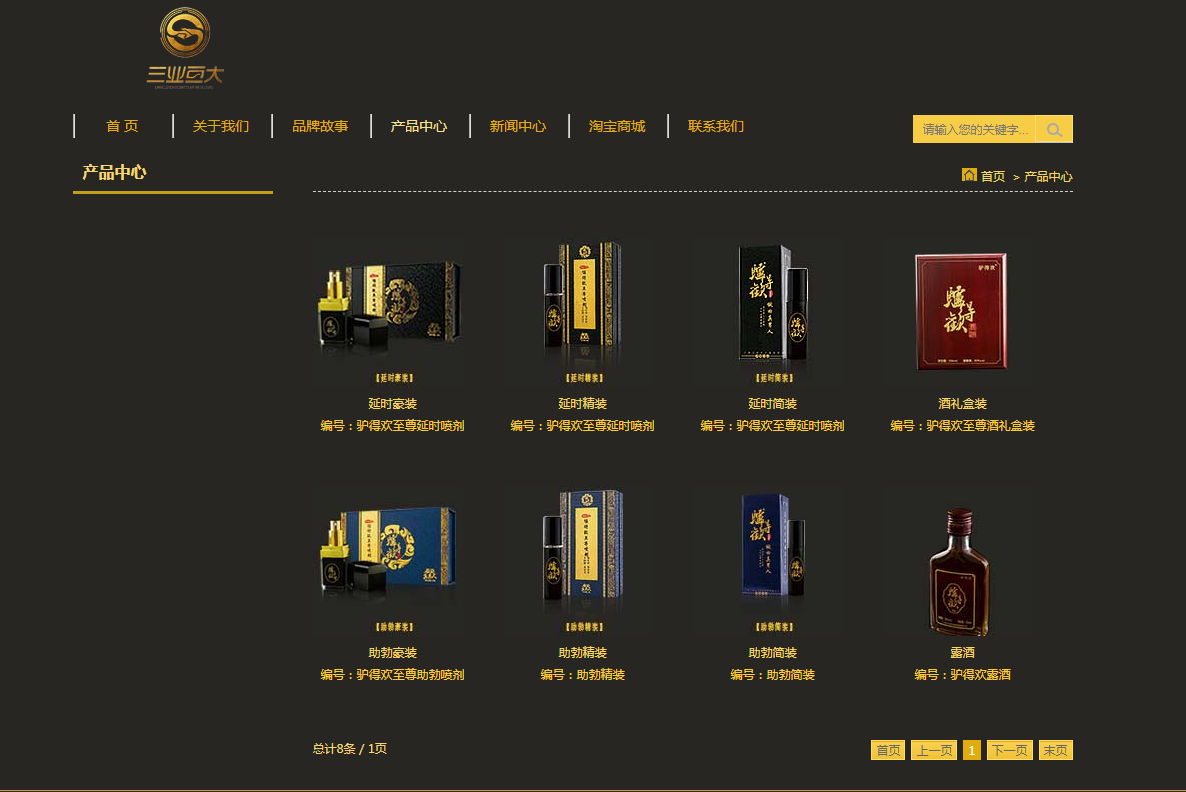The image size is (1186, 792).
Task: Click the magnifier search icon
Action: [1054, 129]
